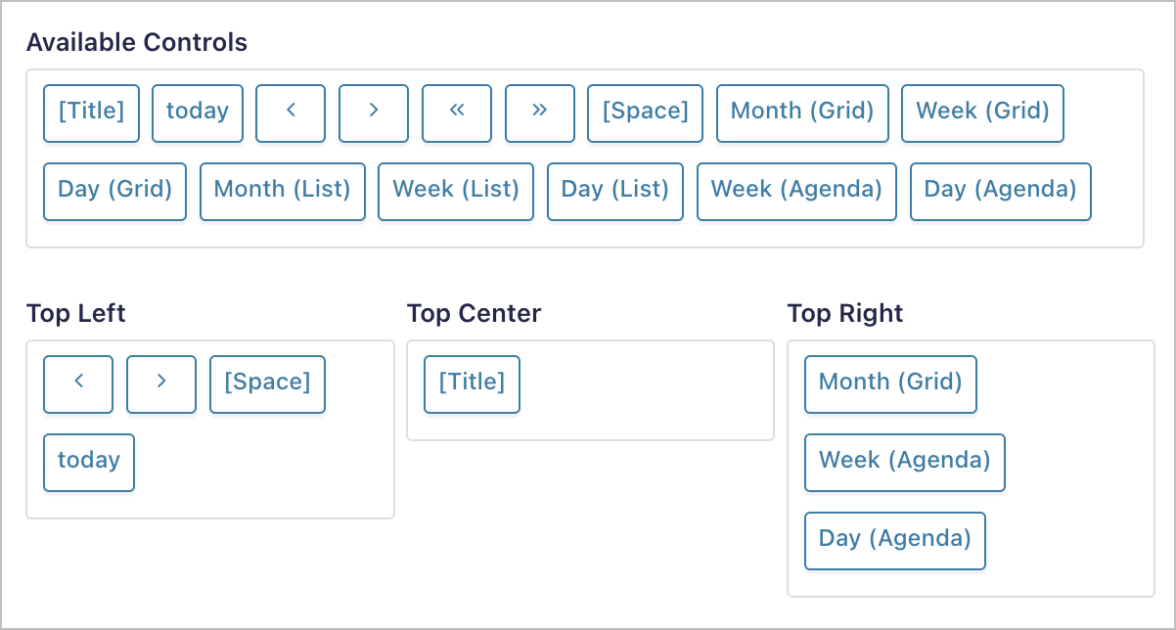The height and width of the screenshot is (630, 1176).
Task: Select Month (Grid) from Available Controls
Action: 802,113
